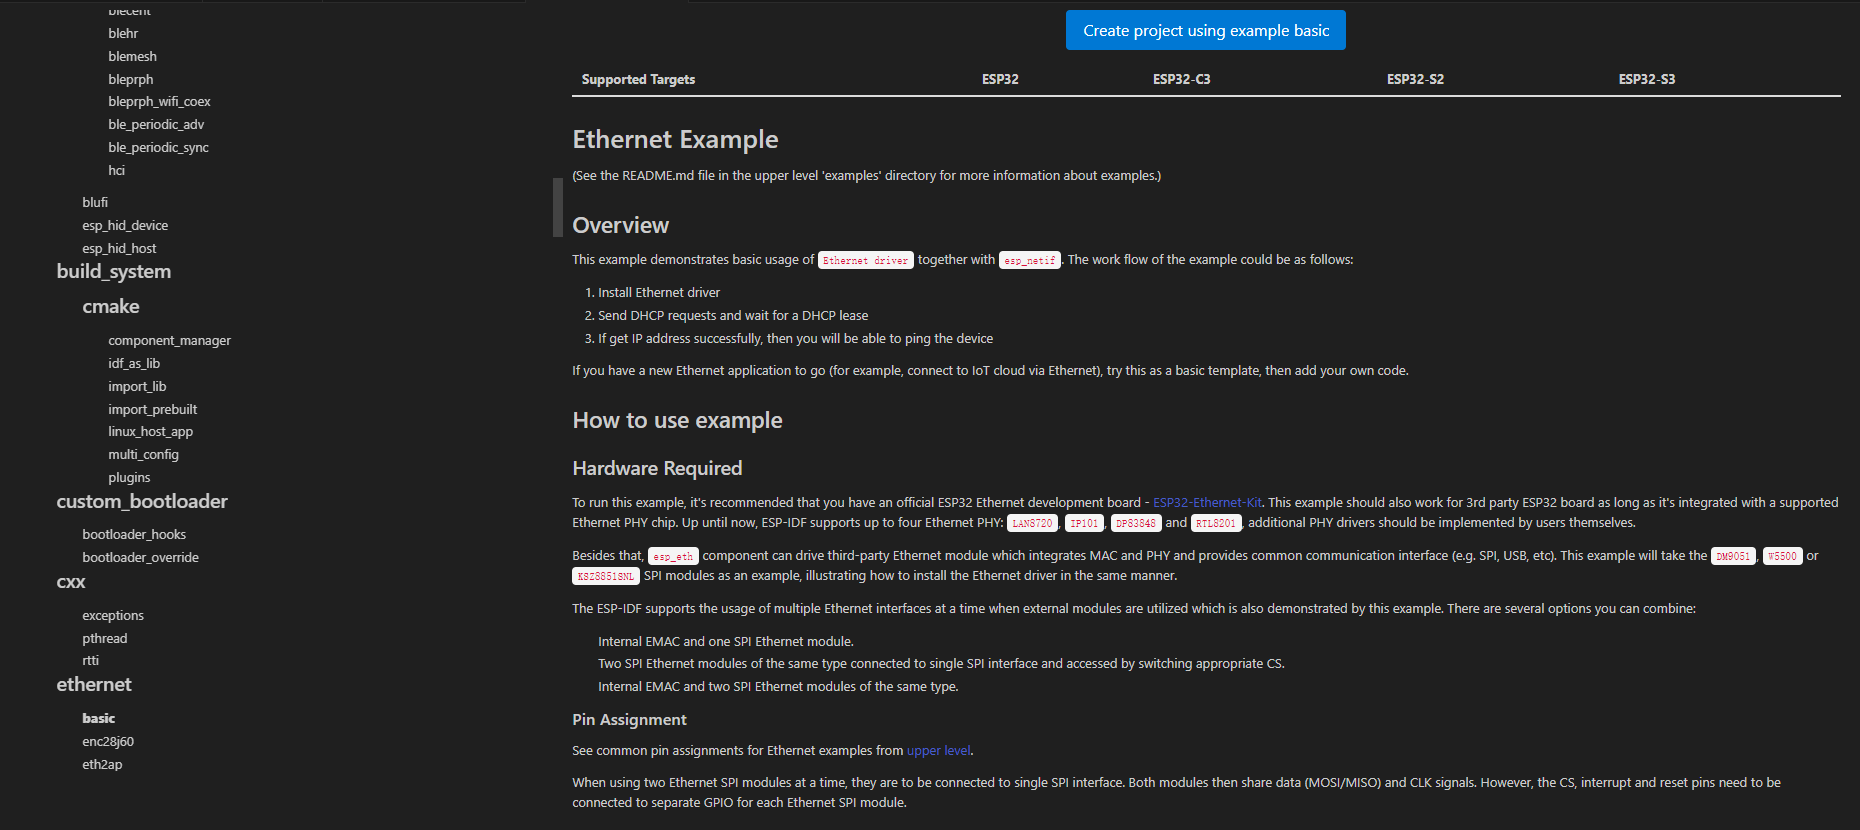Open import_prebuilt example
Image resolution: width=1860 pixels, height=830 pixels.
[x=152, y=410]
